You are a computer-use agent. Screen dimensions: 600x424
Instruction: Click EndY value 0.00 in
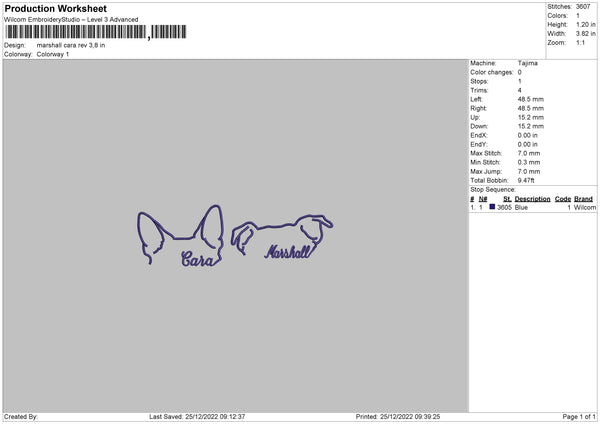coord(528,145)
